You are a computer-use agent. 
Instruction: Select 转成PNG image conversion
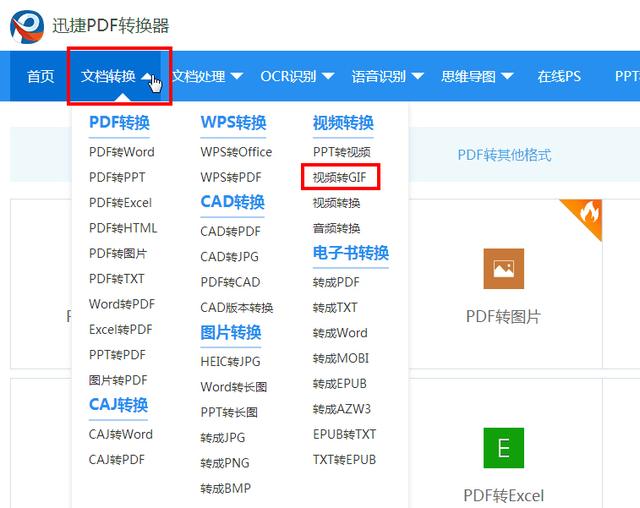tap(224, 463)
